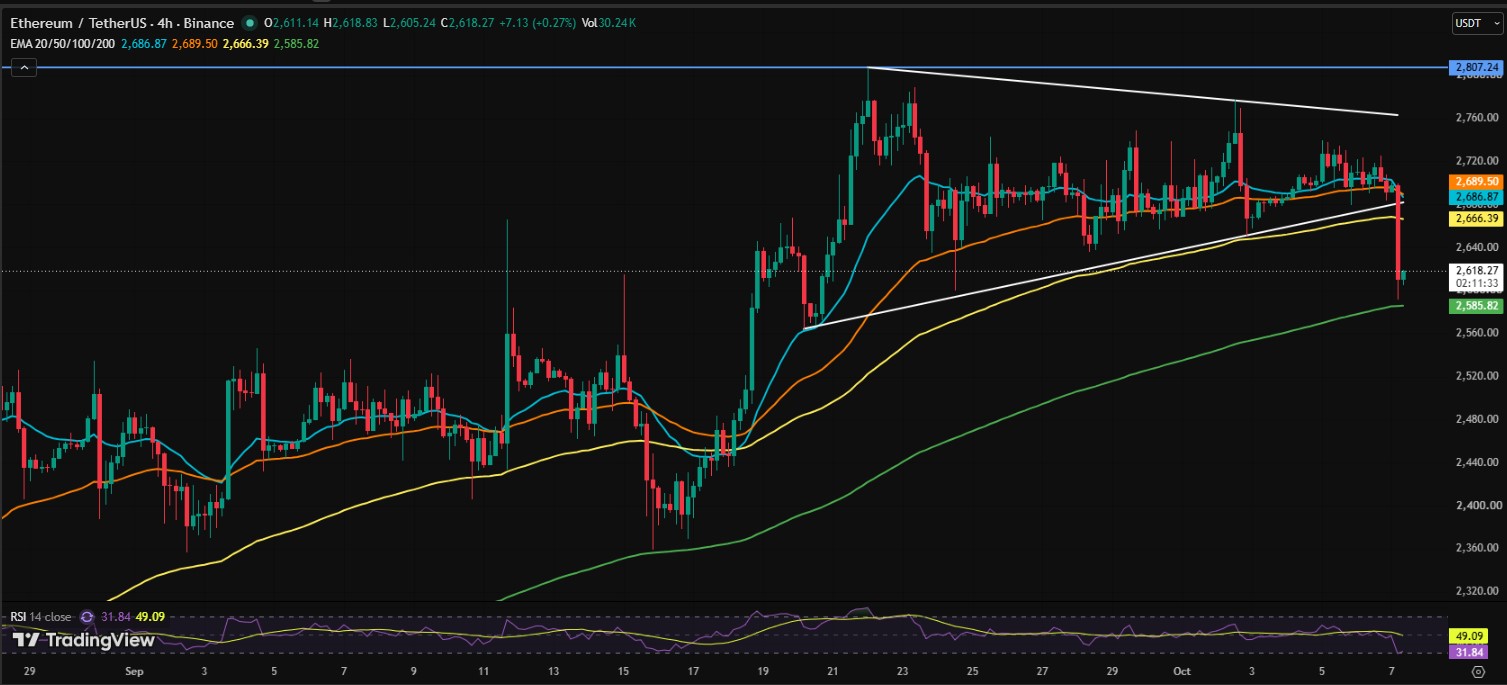Click the RSI legend value 31.84
The image size is (1507, 685).
[x=115, y=617]
